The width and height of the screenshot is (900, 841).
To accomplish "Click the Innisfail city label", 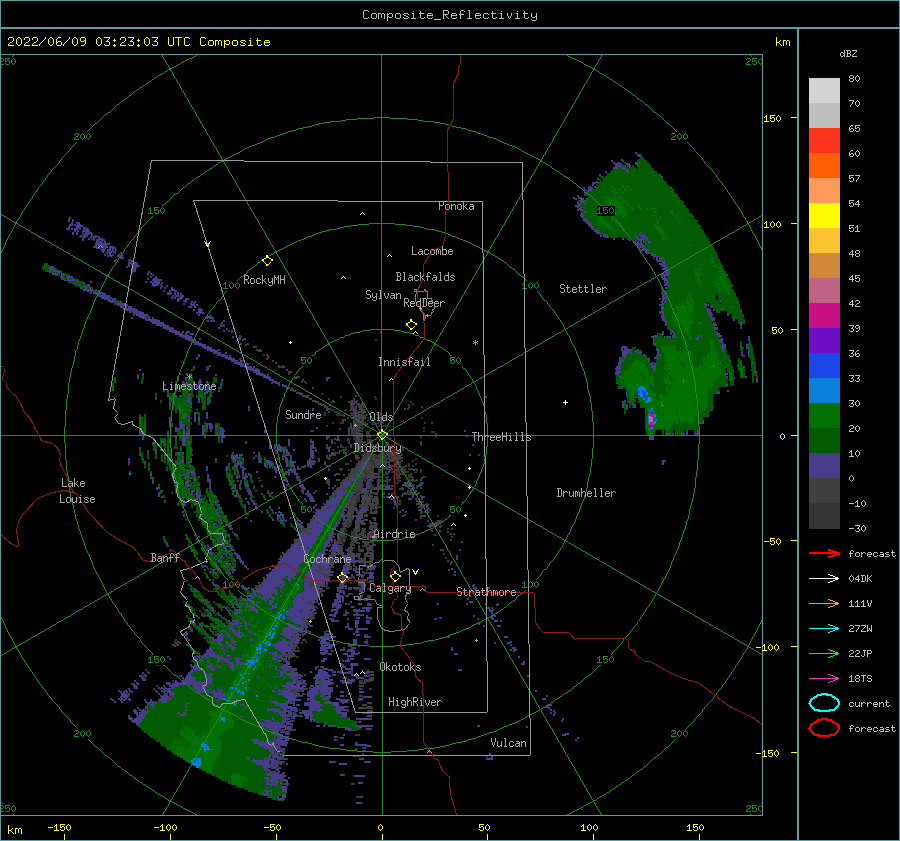I will pos(404,362).
